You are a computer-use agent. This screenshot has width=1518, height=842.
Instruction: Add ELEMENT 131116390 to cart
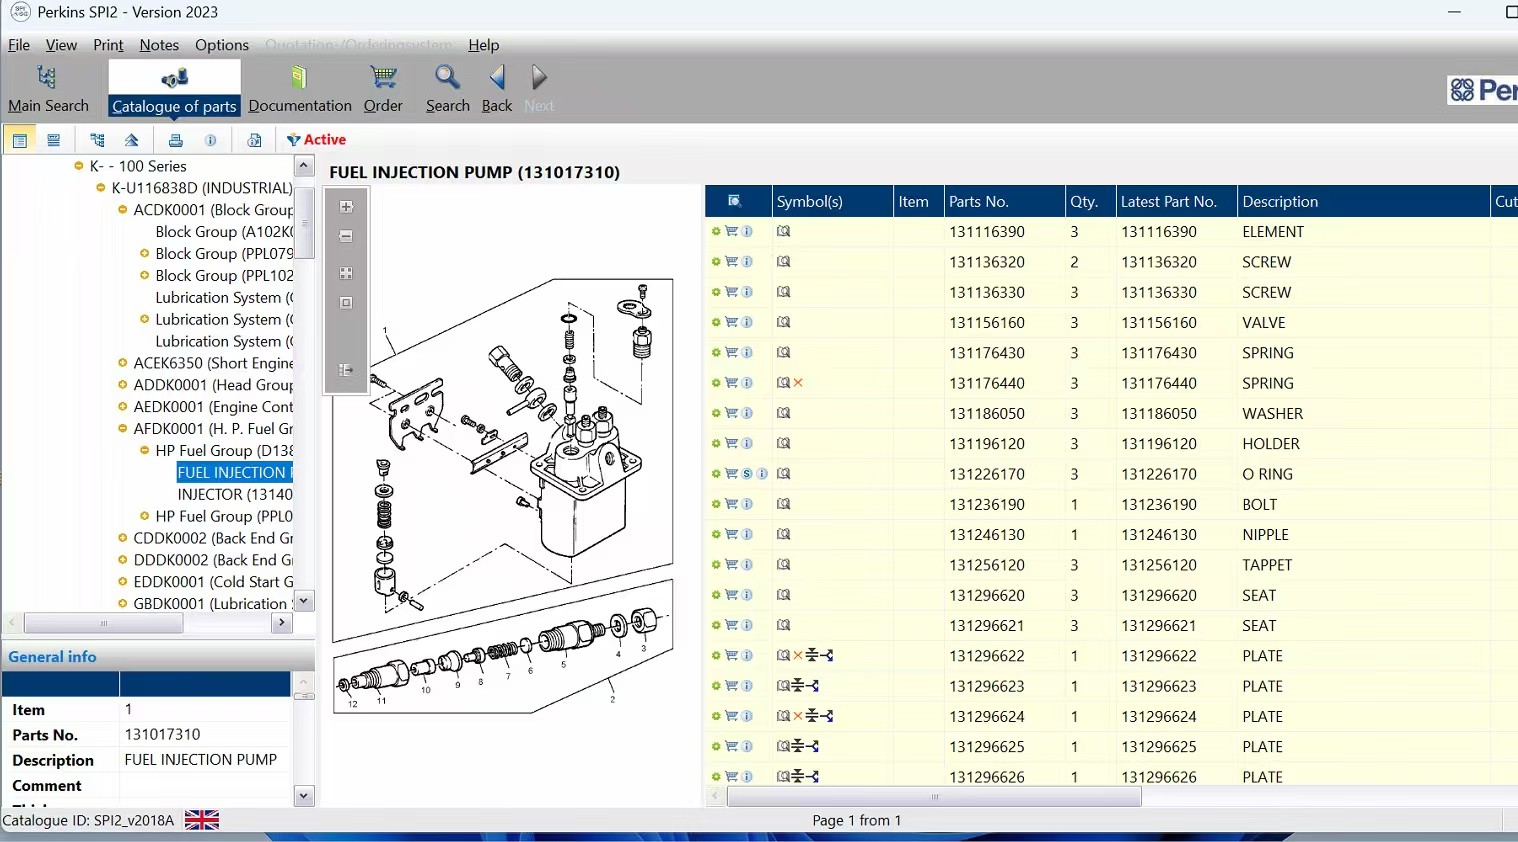tap(731, 232)
